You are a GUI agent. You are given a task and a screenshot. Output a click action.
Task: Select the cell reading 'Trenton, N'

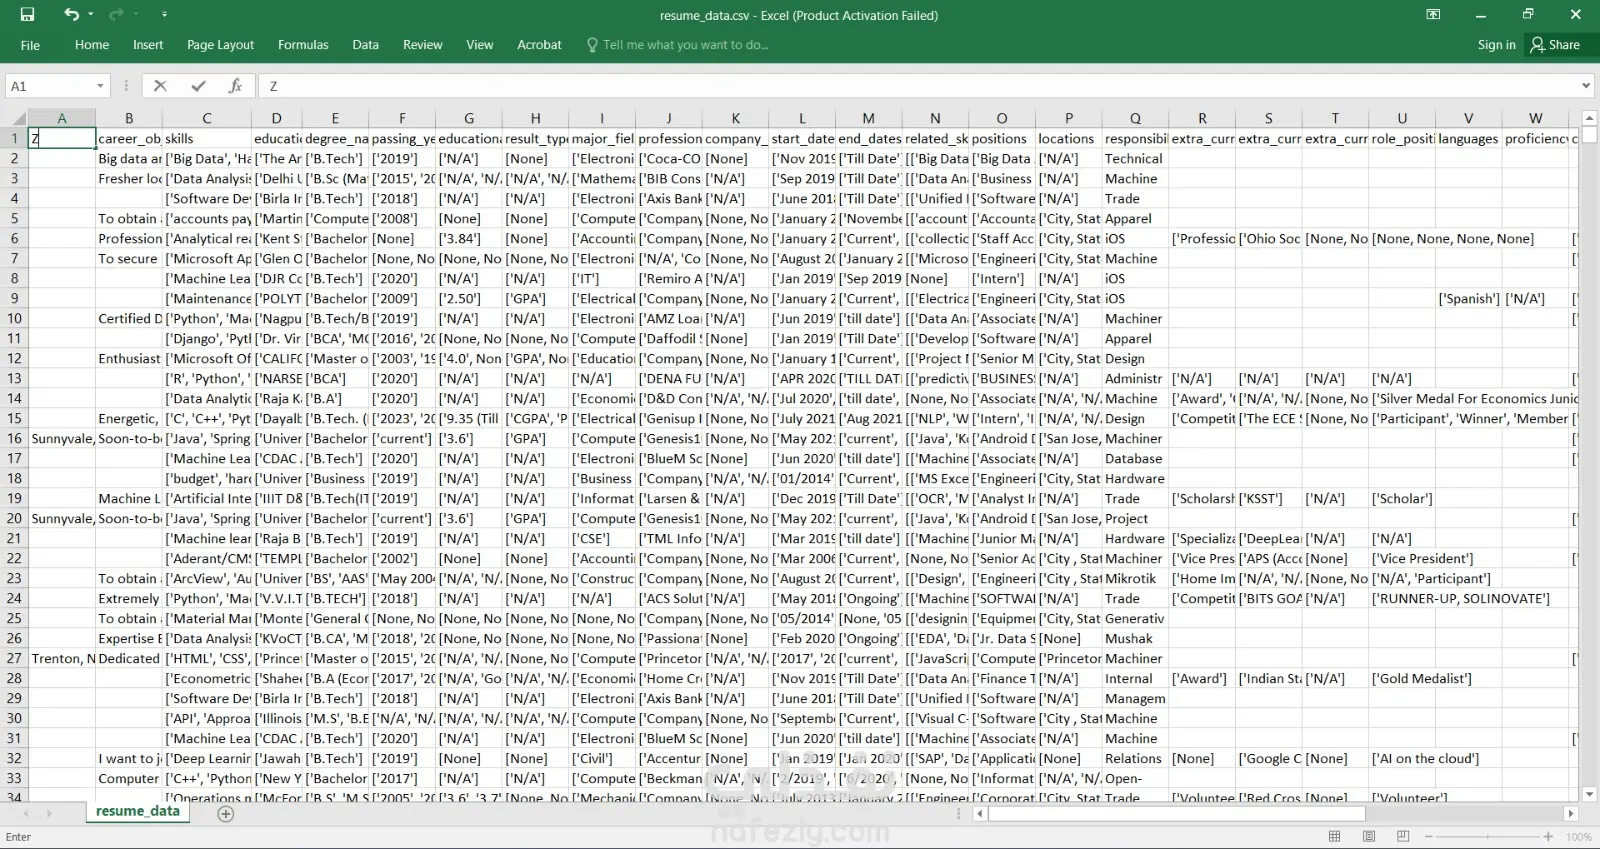pos(62,659)
